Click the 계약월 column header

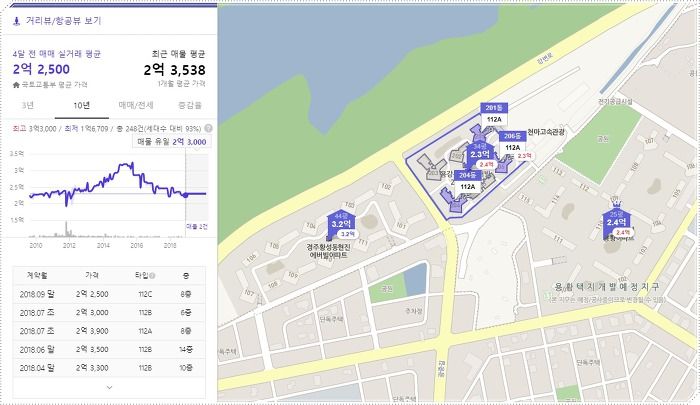pyautogui.click(x=37, y=276)
